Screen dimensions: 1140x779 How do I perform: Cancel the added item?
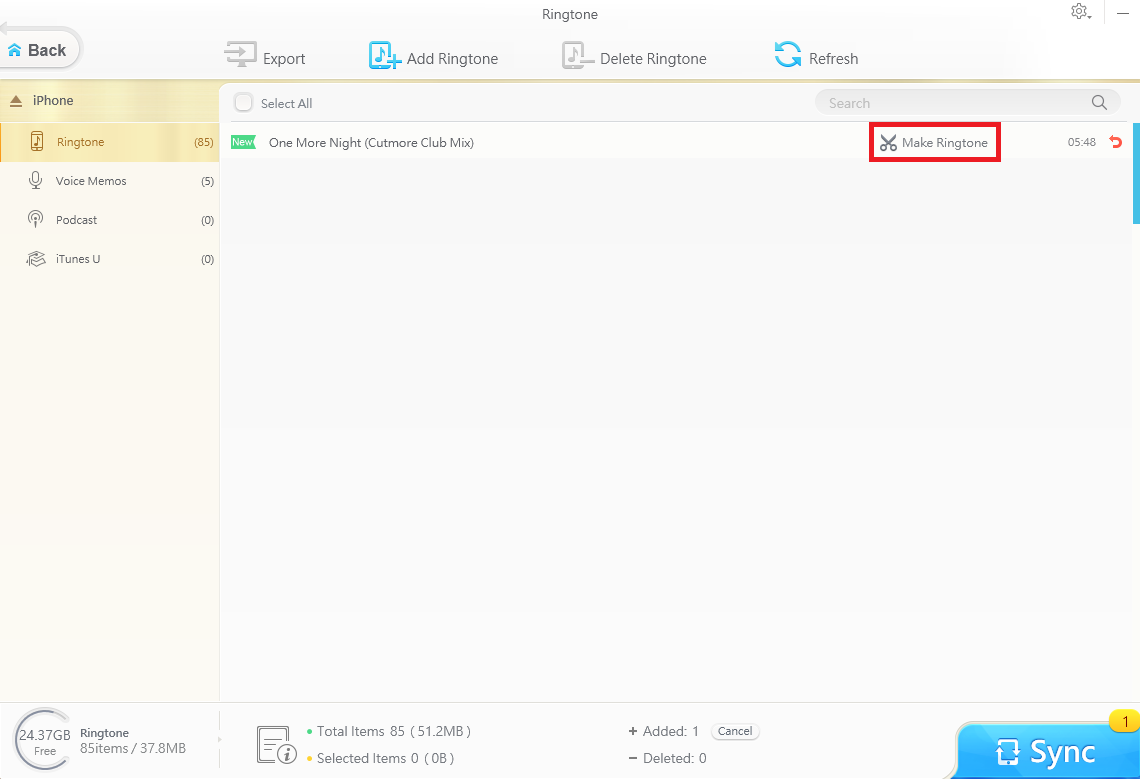[x=735, y=731]
